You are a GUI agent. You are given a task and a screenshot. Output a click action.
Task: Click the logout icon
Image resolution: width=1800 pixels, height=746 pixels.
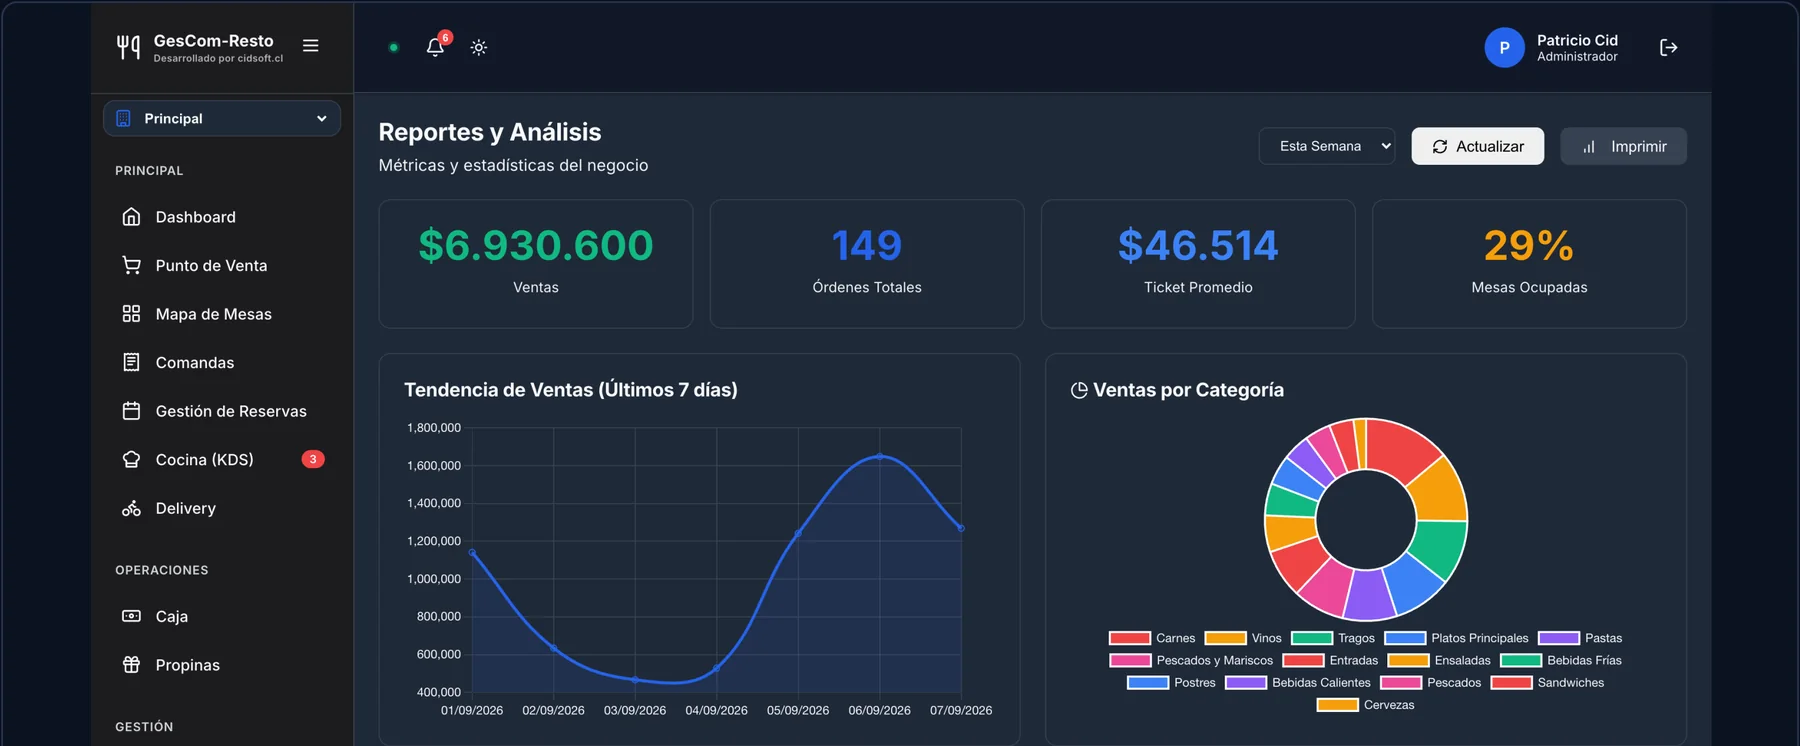(1668, 47)
